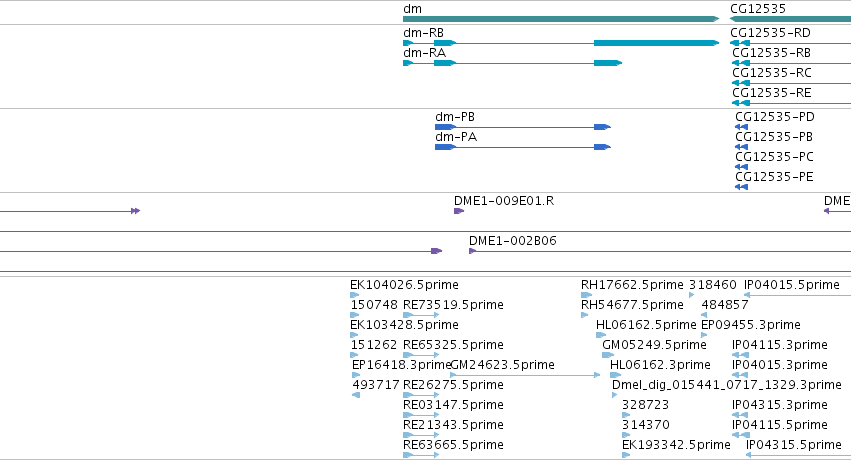Click the CG12535-PE protein label

774,177
